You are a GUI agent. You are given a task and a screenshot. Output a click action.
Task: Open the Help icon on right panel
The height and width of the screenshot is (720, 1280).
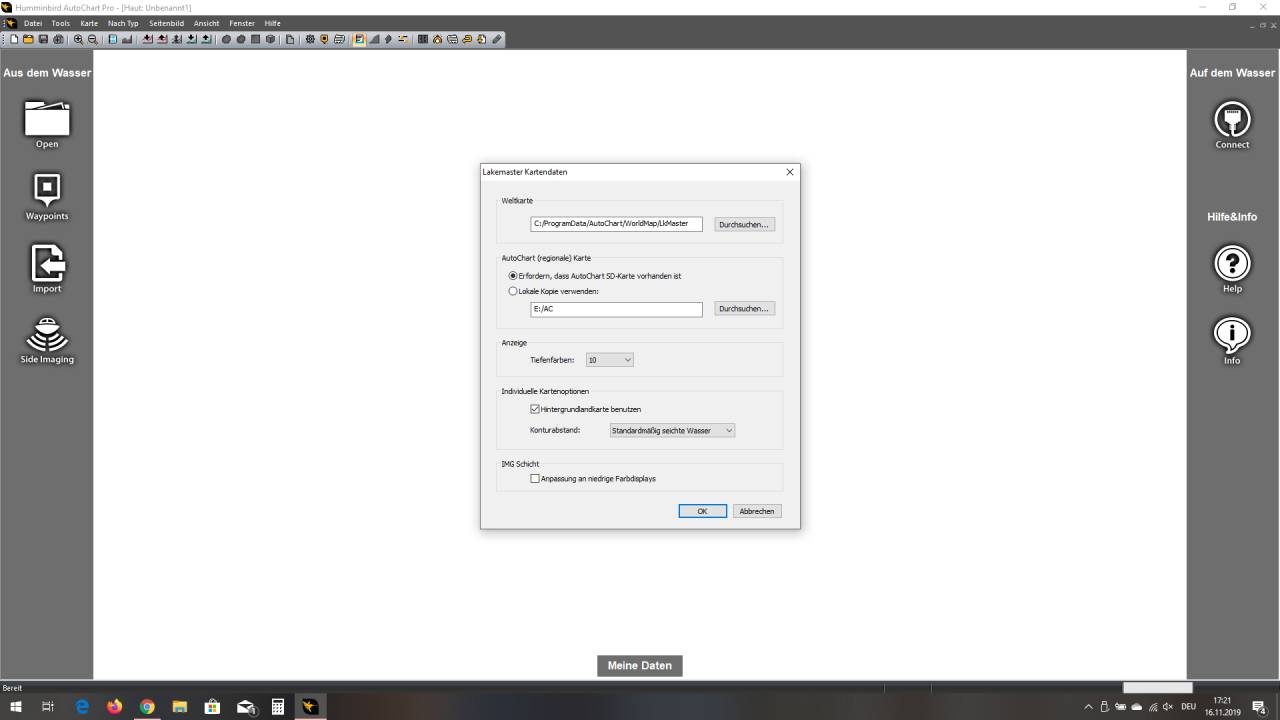click(x=1232, y=264)
